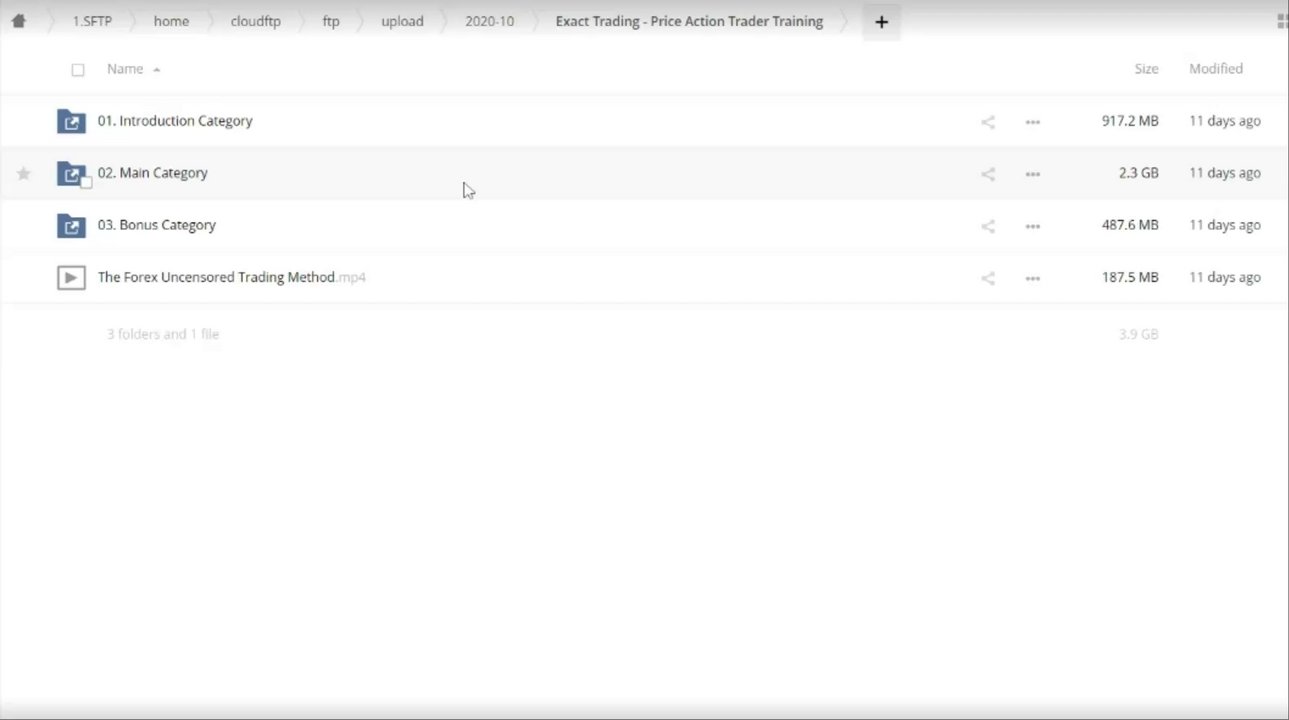The height and width of the screenshot is (720, 1289).
Task: Click the 2.3 GB size value
Action: (x=1139, y=173)
